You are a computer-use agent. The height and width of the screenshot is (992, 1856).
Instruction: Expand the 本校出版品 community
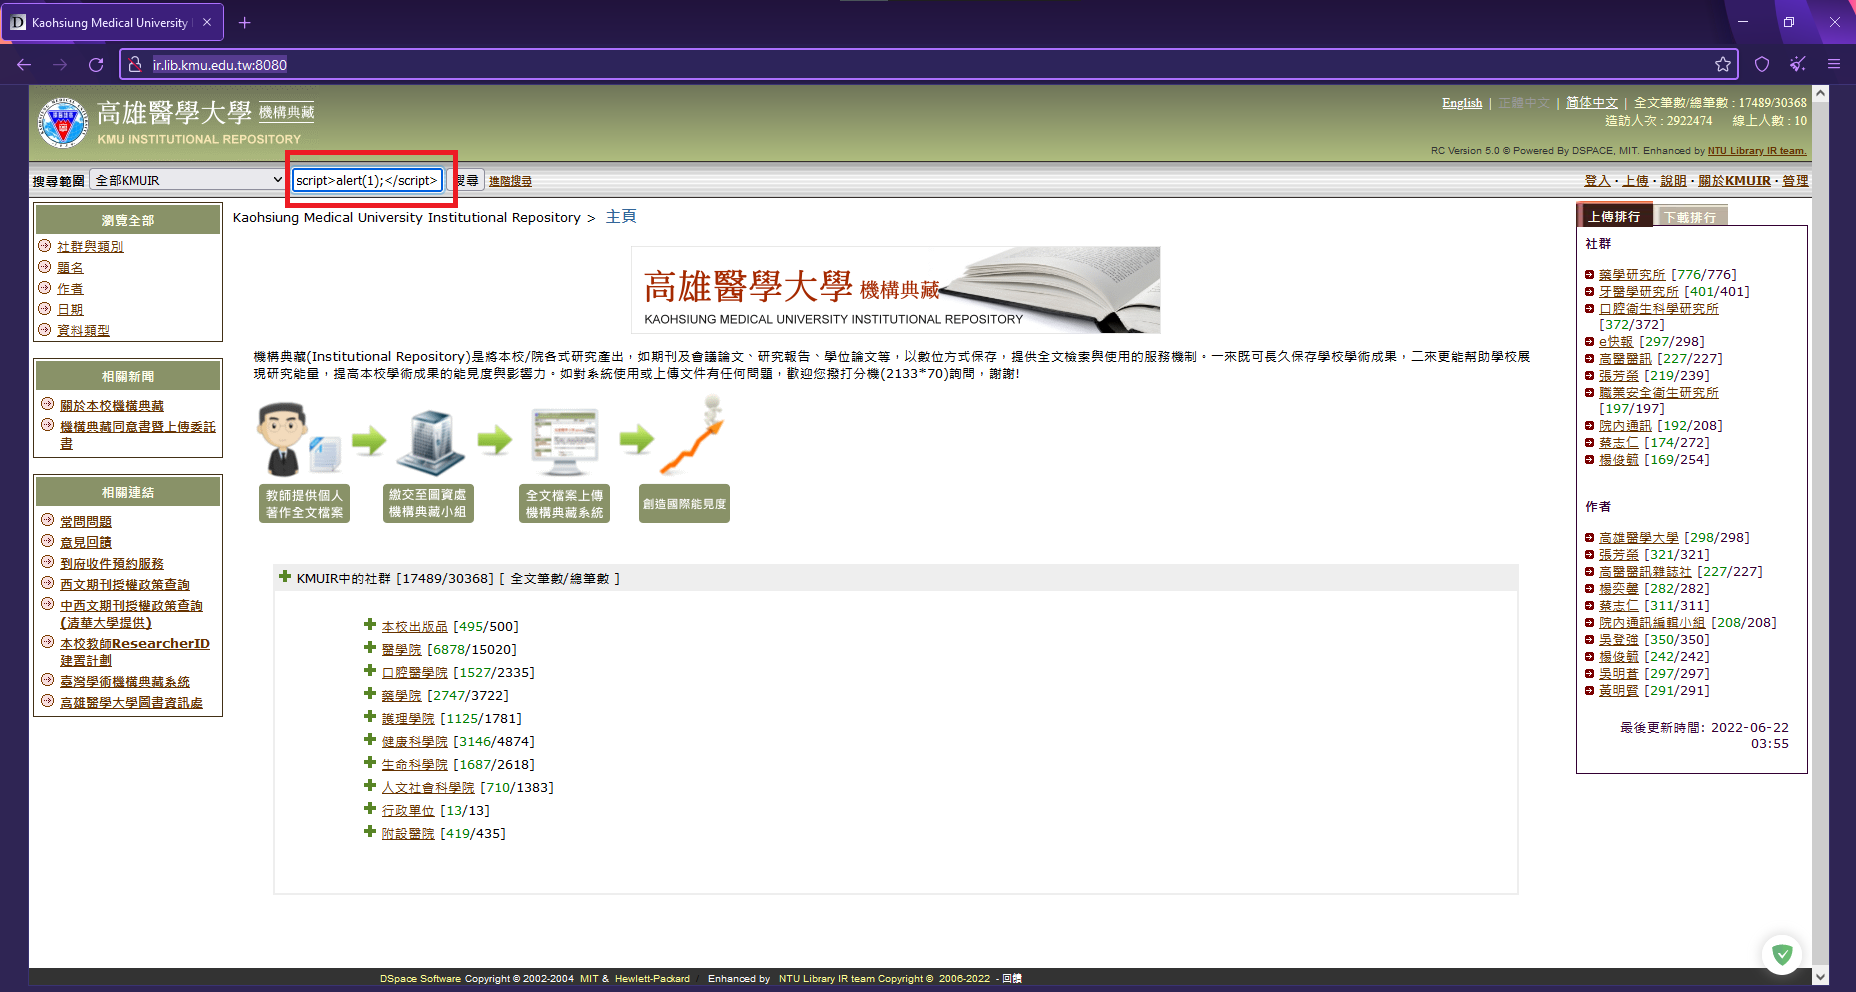point(370,625)
